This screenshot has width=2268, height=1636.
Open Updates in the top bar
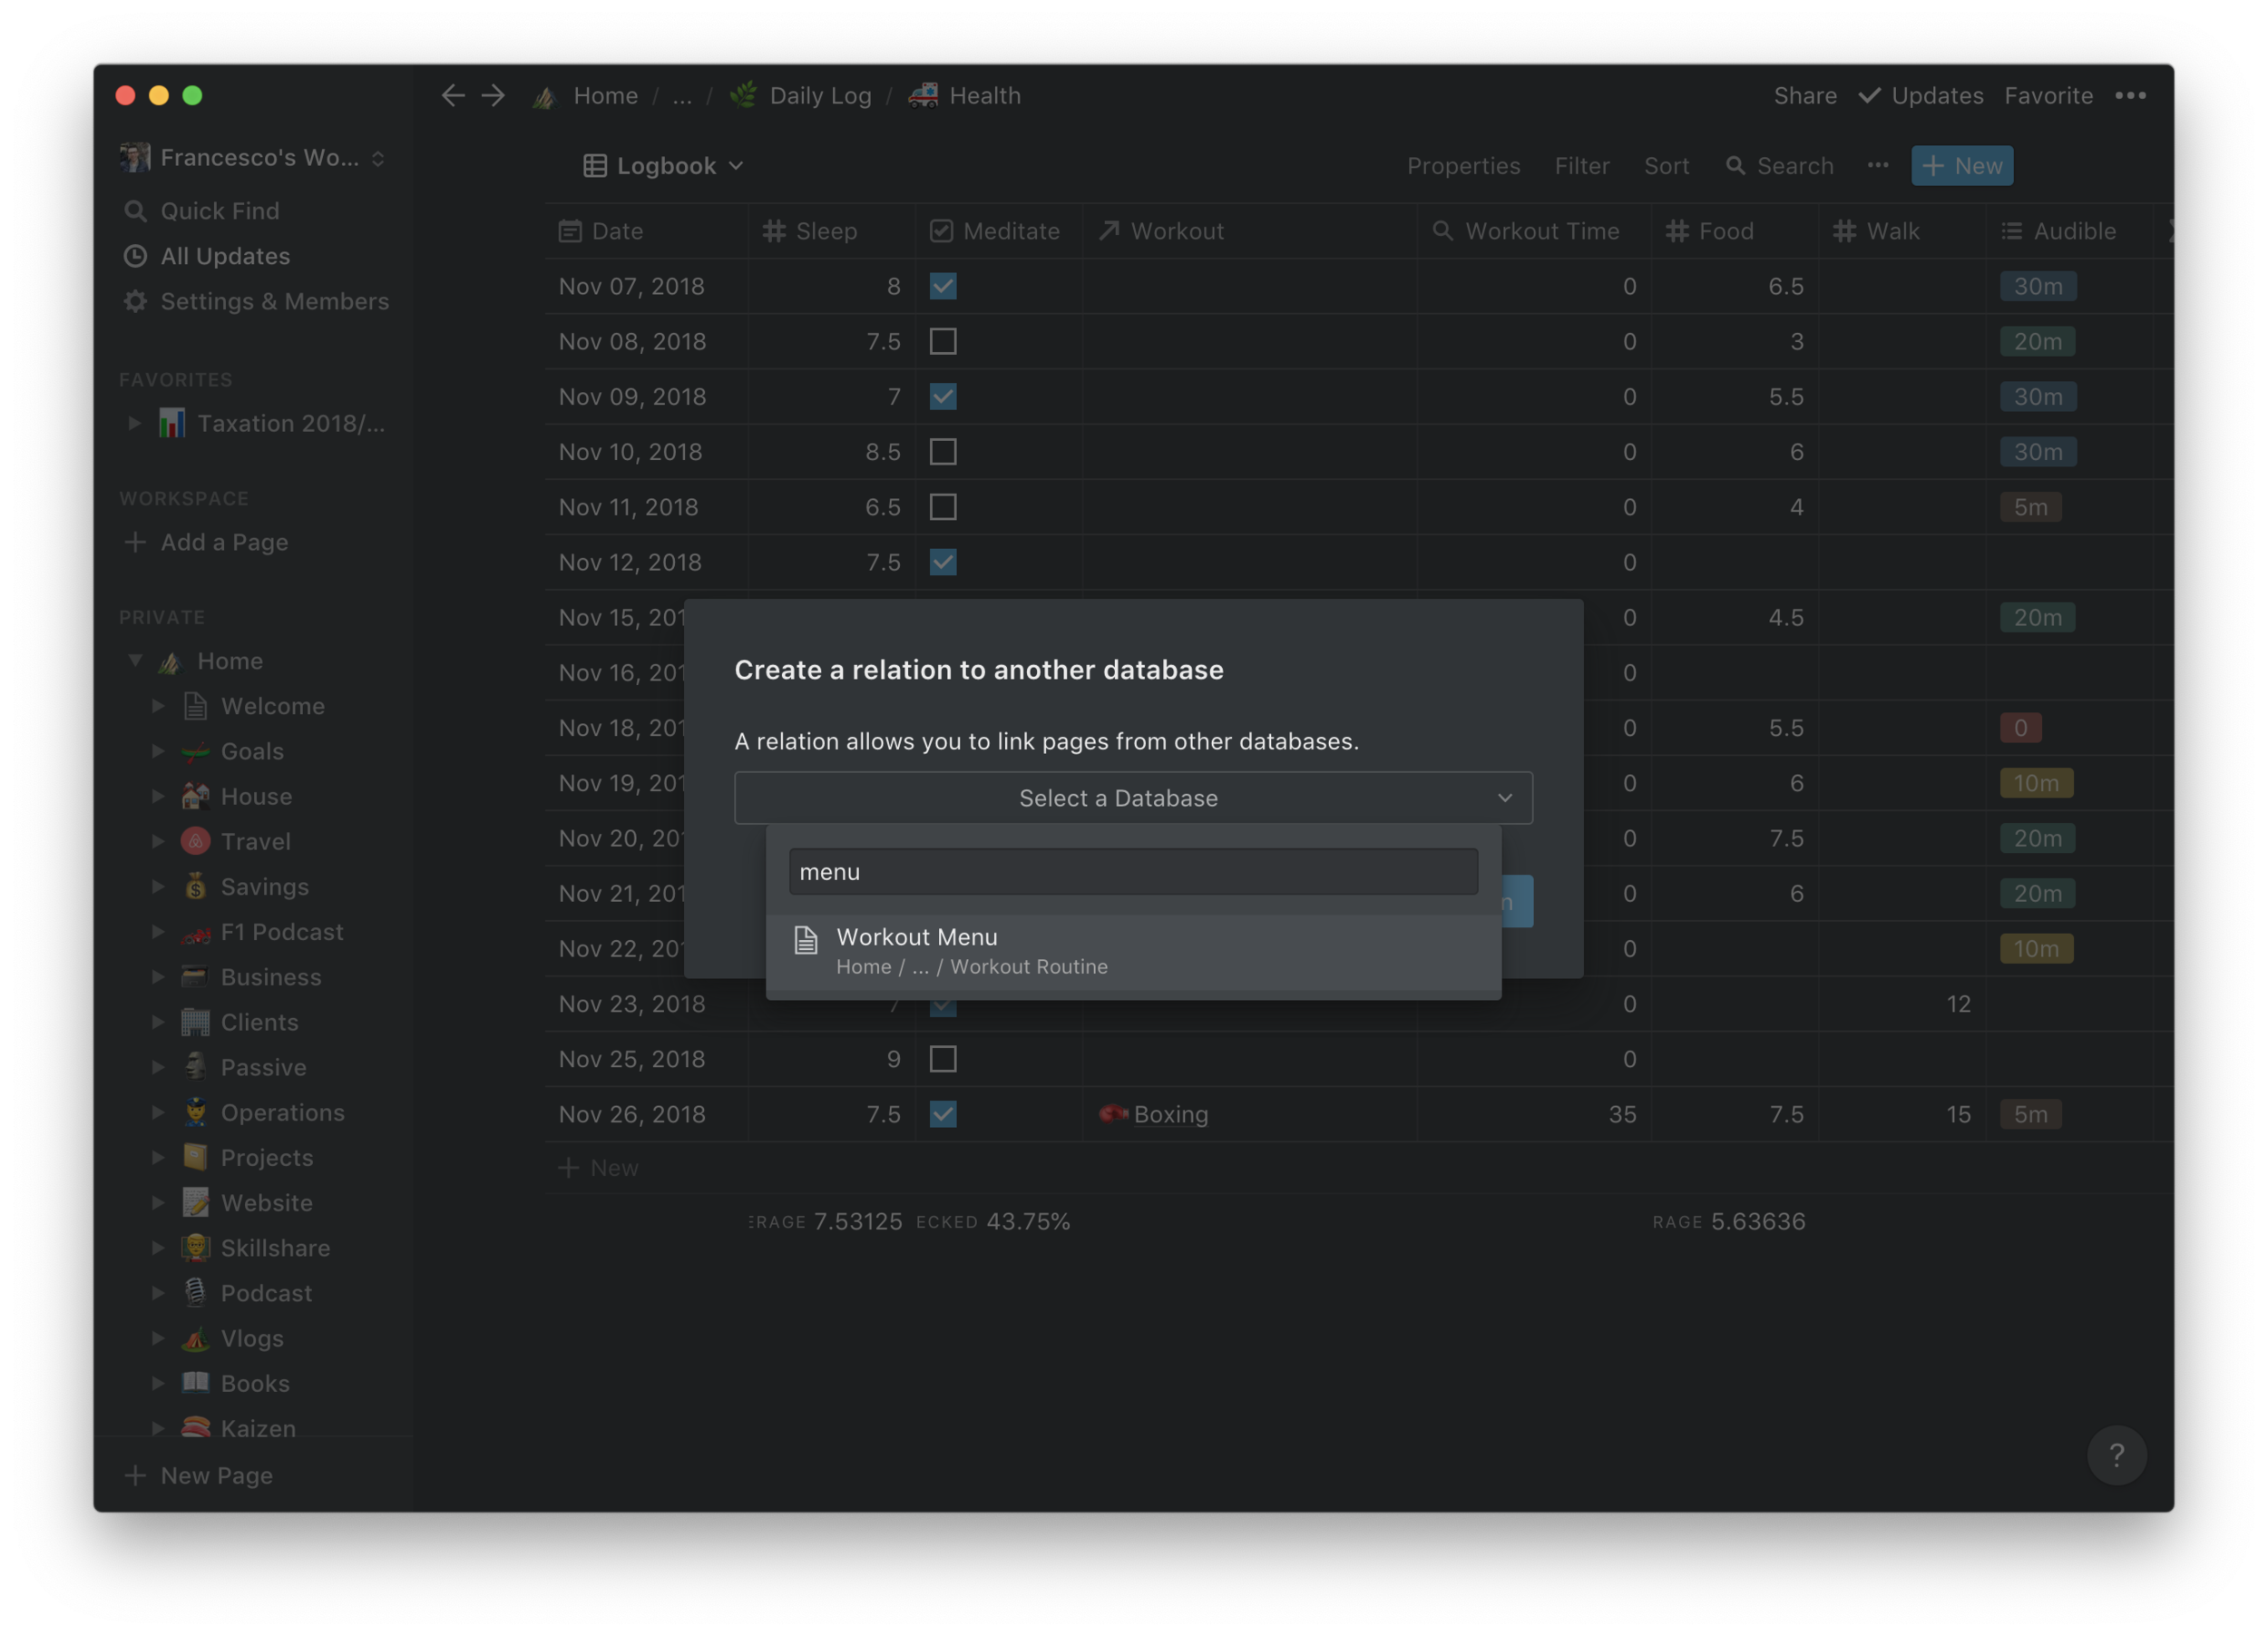tap(1920, 95)
